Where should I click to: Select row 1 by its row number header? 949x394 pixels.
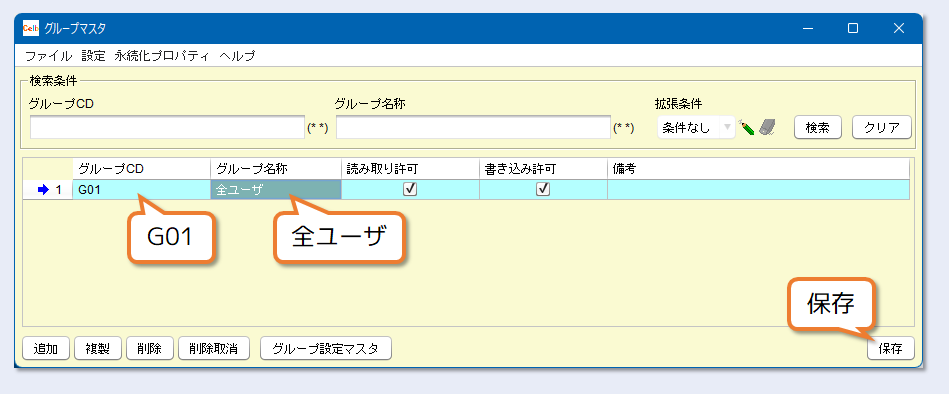pos(48,189)
